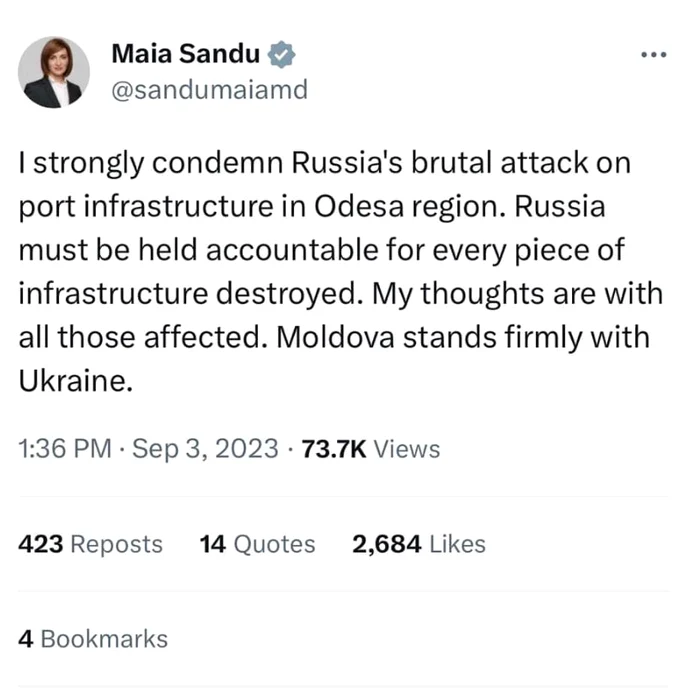View the 73.7K view count
700x693 pixels.
tap(334, 449)
